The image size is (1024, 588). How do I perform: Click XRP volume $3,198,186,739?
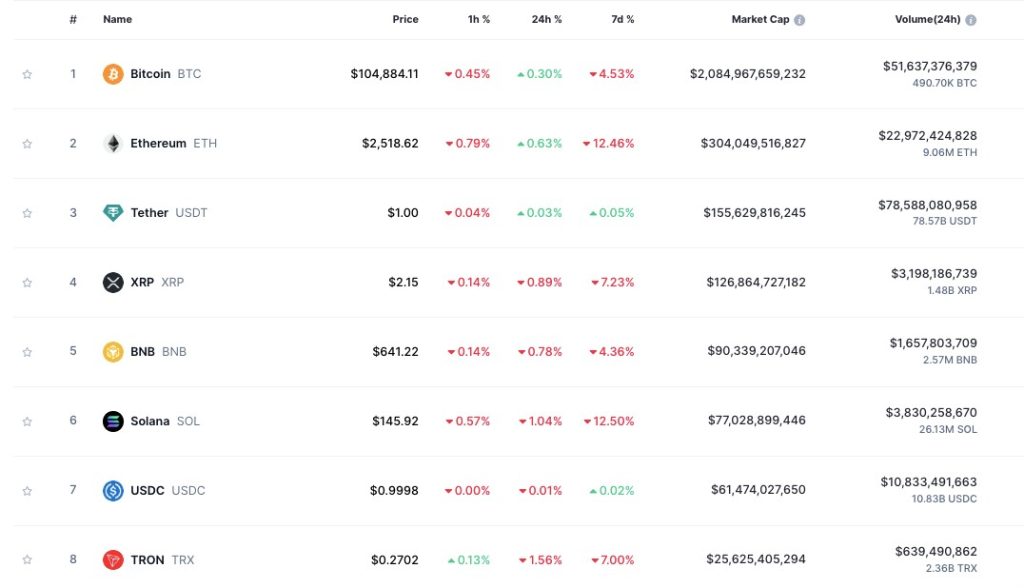(x=934, y=274)
